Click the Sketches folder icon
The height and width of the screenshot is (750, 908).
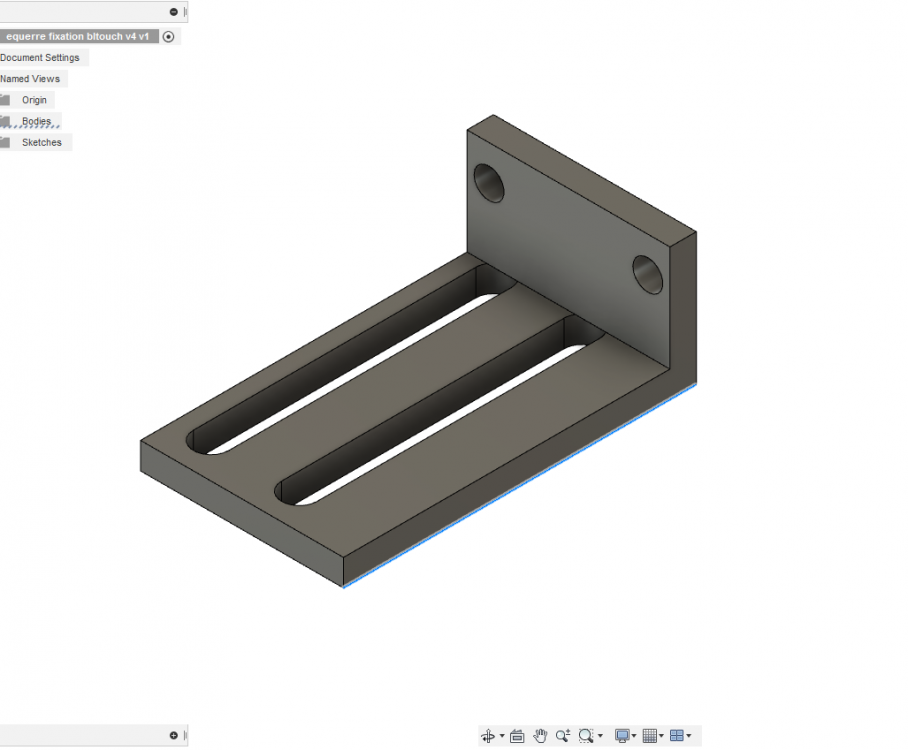5,142
